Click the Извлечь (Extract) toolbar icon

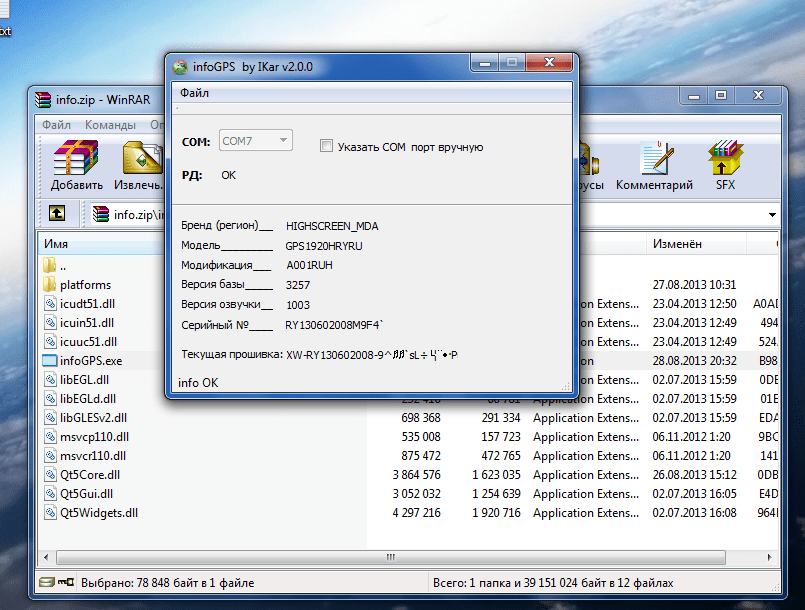pos(142,160)
